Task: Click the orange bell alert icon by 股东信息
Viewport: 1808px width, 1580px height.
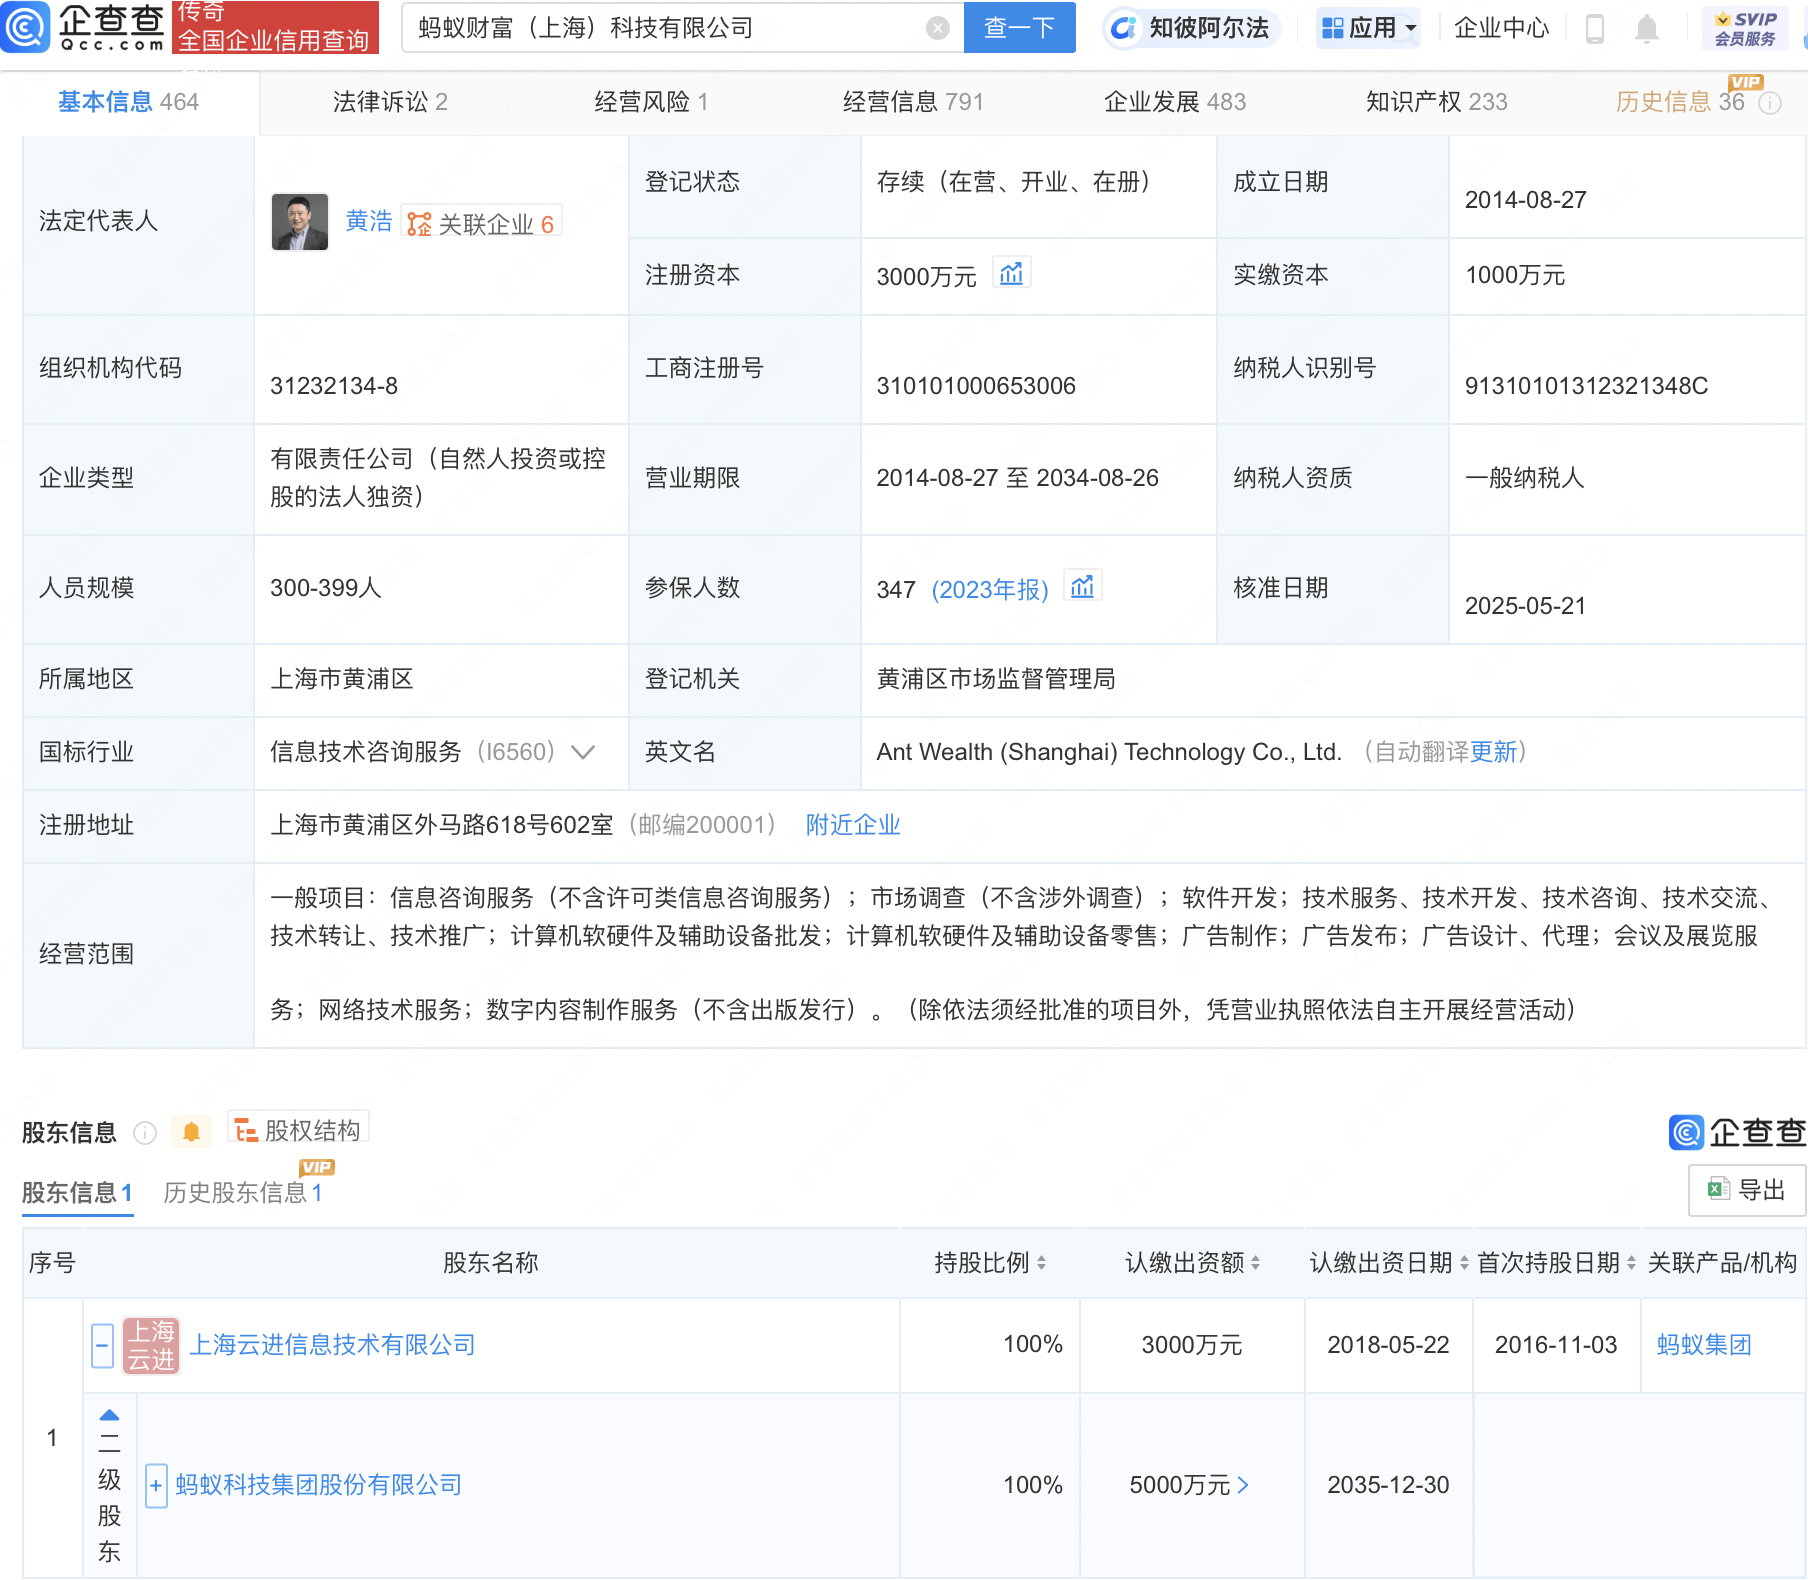Action: pyautogui.click(x=192, y=1132)
